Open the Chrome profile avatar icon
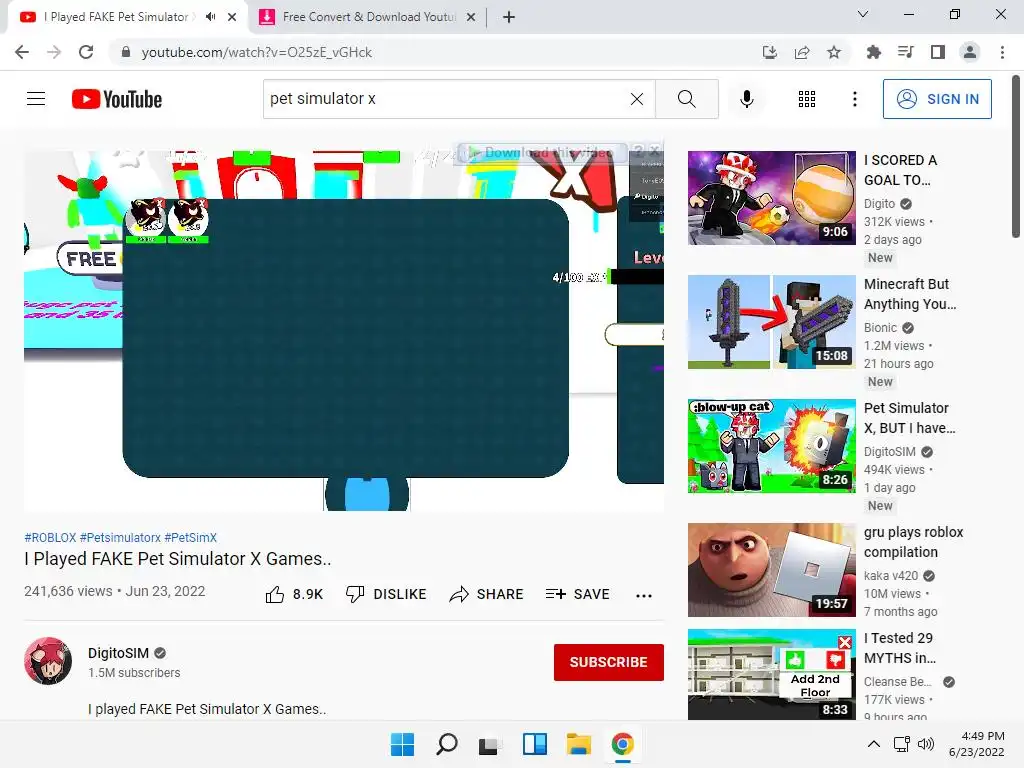This screenshot has height=768, width=1024. pyautogui.click(x=970, y=52)
